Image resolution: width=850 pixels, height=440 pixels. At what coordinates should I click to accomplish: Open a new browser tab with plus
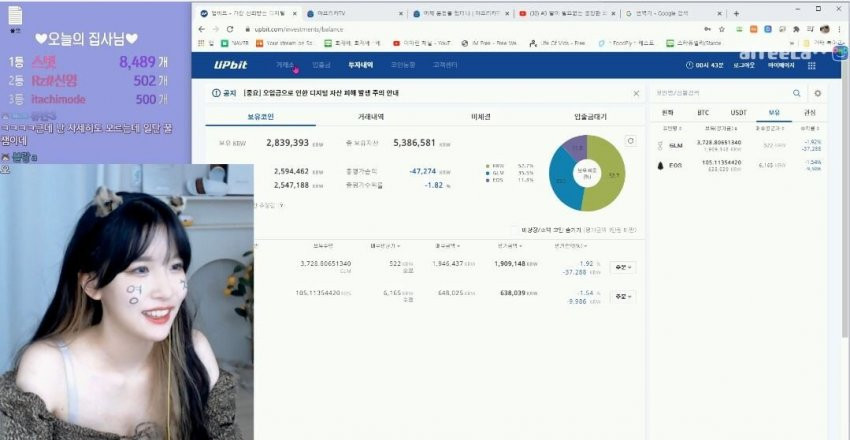[736, 14]
